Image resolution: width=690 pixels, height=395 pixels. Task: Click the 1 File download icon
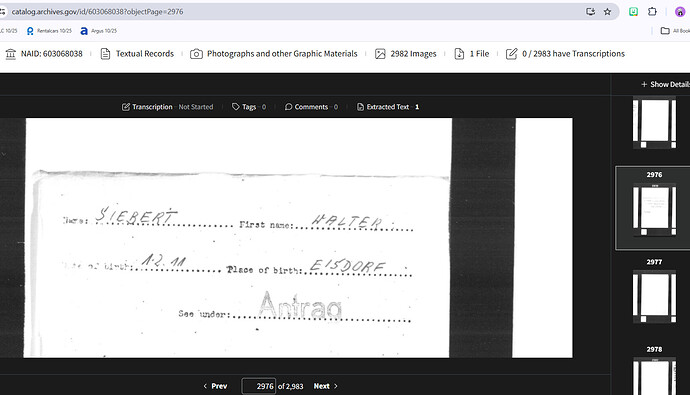(459, 54)
